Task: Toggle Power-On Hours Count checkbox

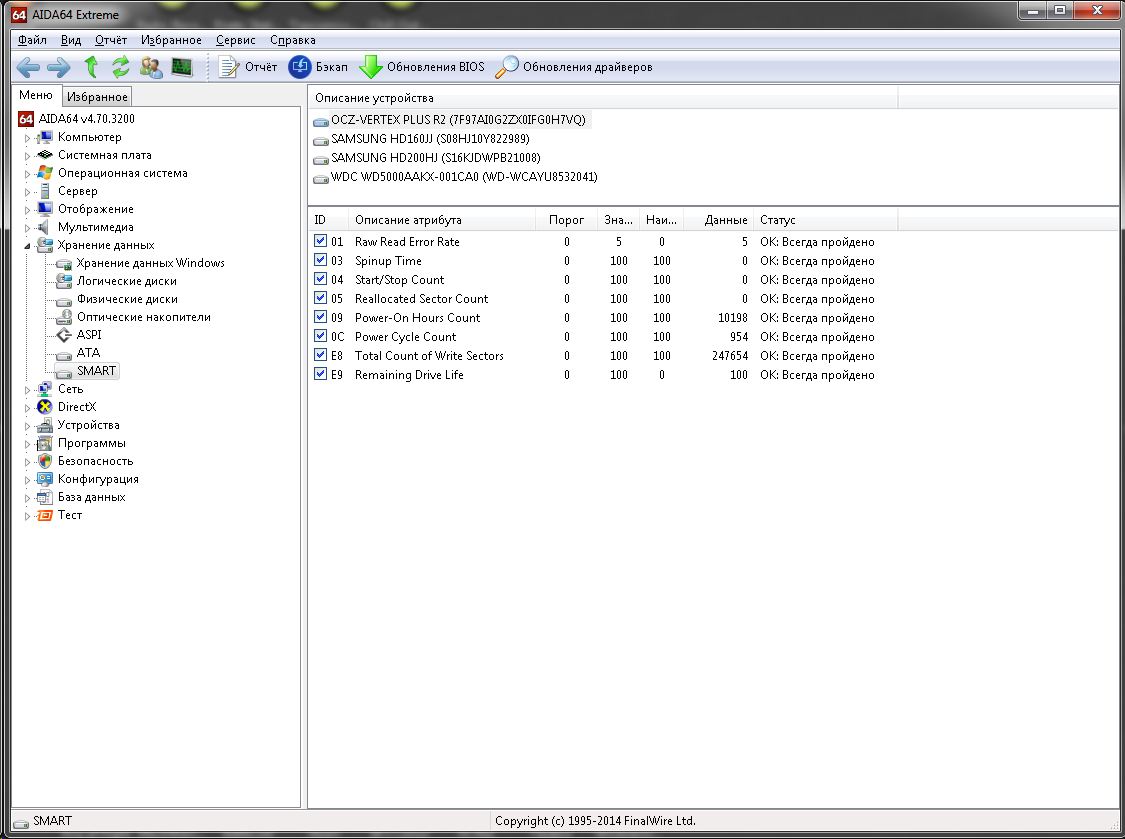Action: point(320,317)
